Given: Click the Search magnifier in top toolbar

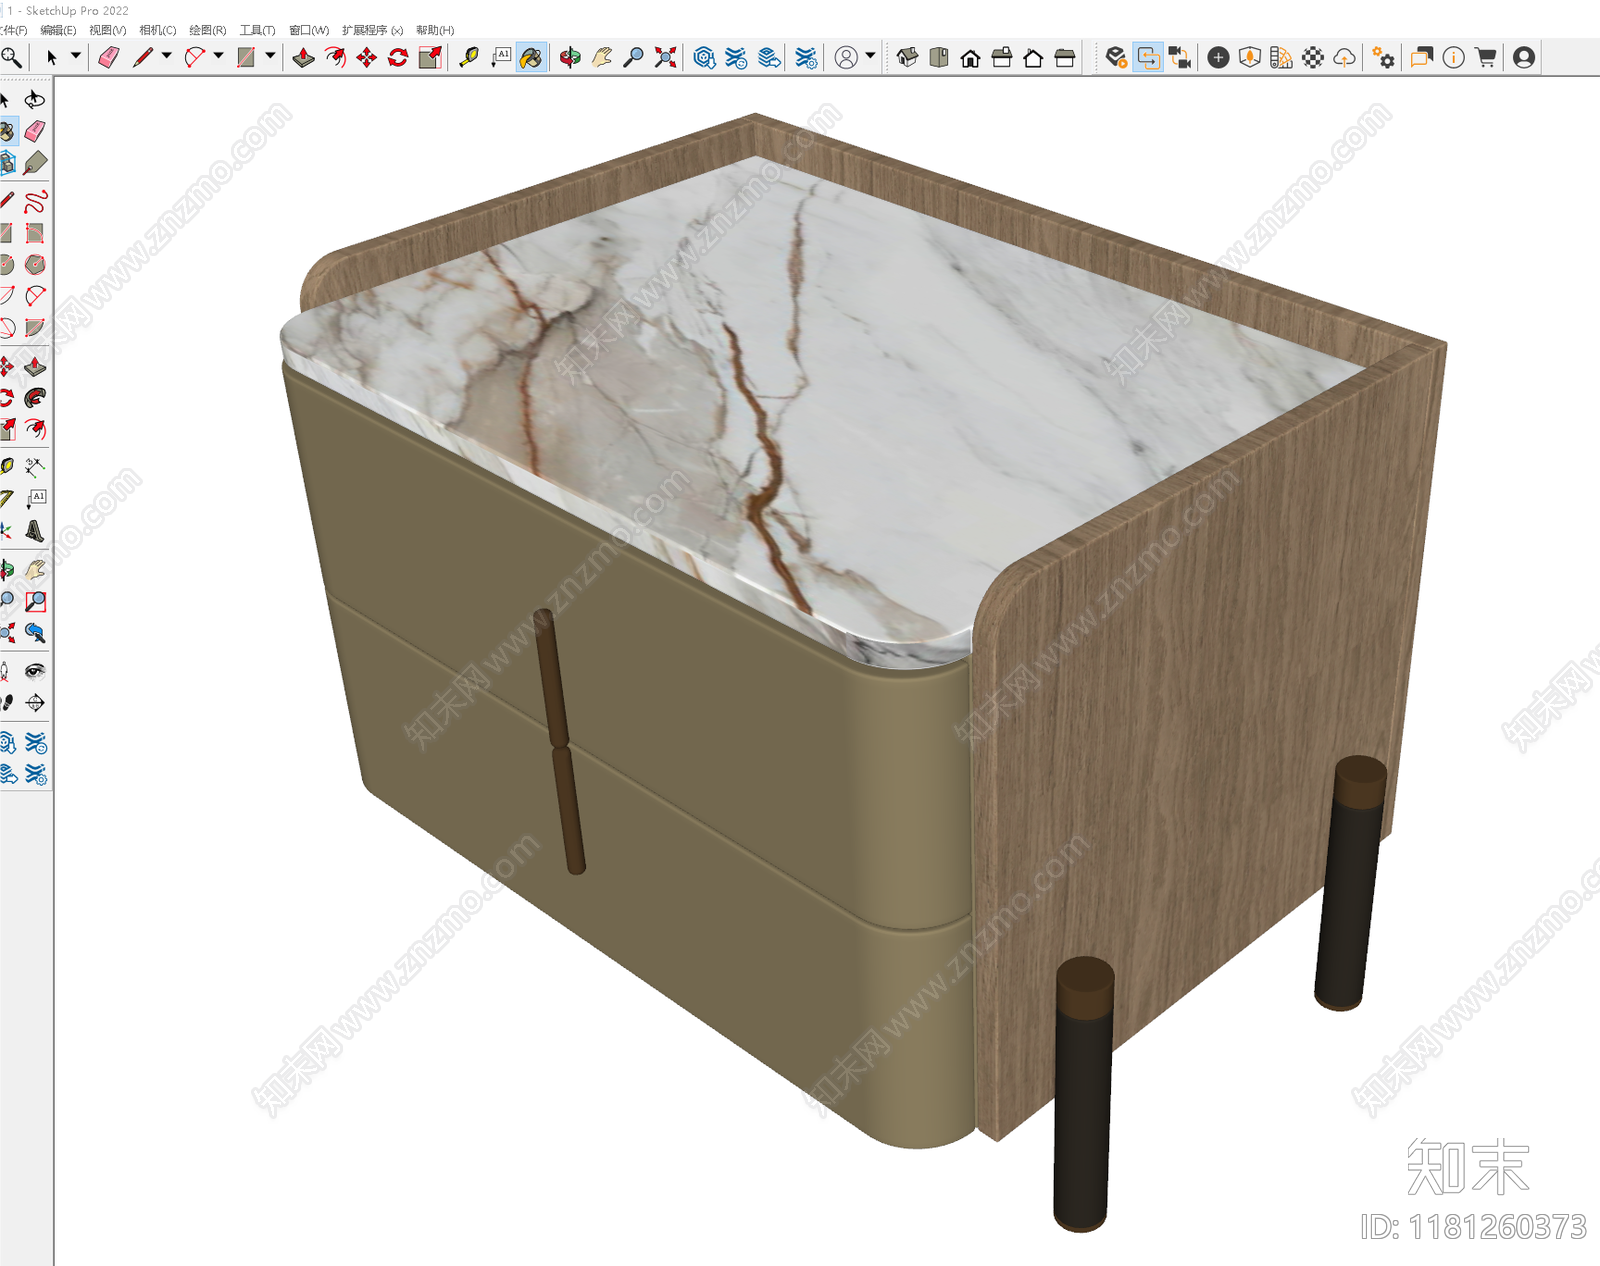Looking at the screenshot, I should (x=11, y=58).
